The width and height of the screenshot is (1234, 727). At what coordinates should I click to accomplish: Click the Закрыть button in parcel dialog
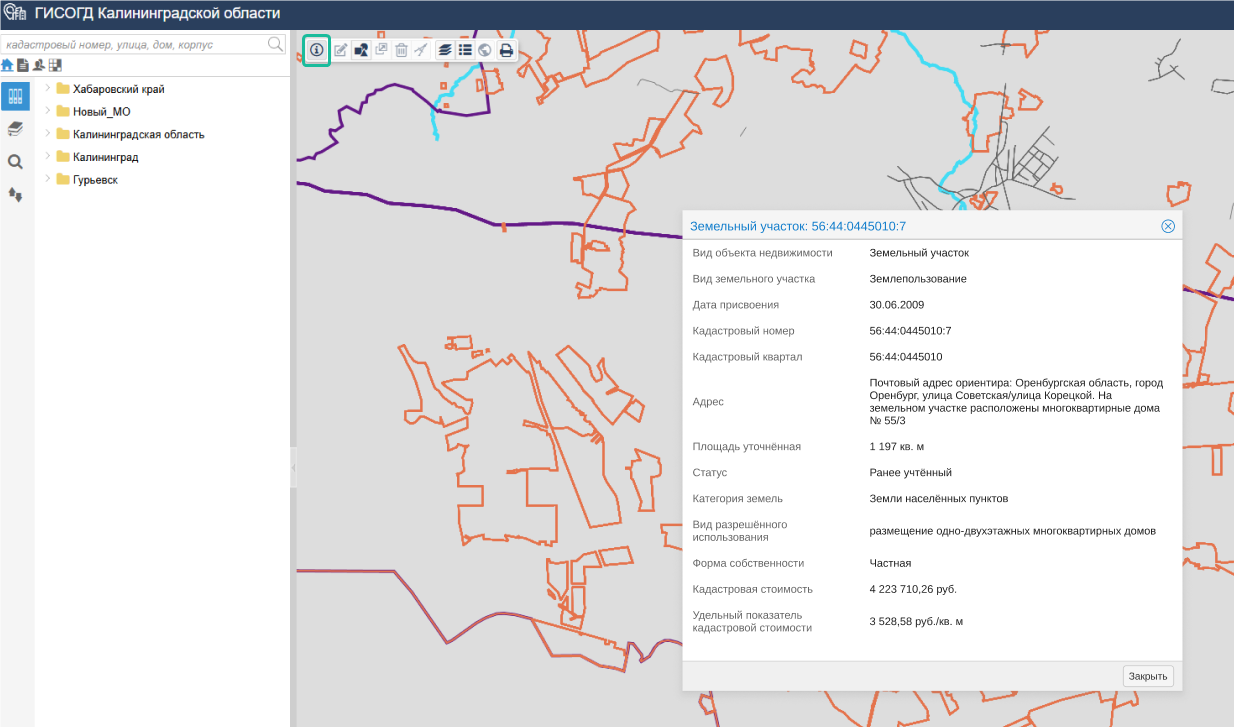(x=1148, y=676)
